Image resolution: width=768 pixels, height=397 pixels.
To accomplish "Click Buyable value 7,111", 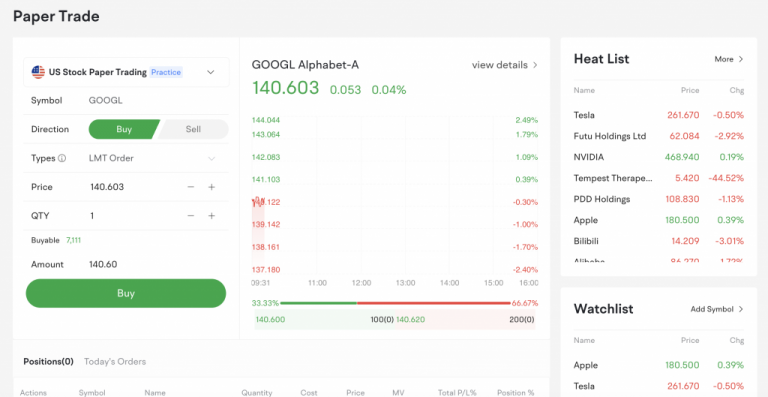I will click(73, 240).
